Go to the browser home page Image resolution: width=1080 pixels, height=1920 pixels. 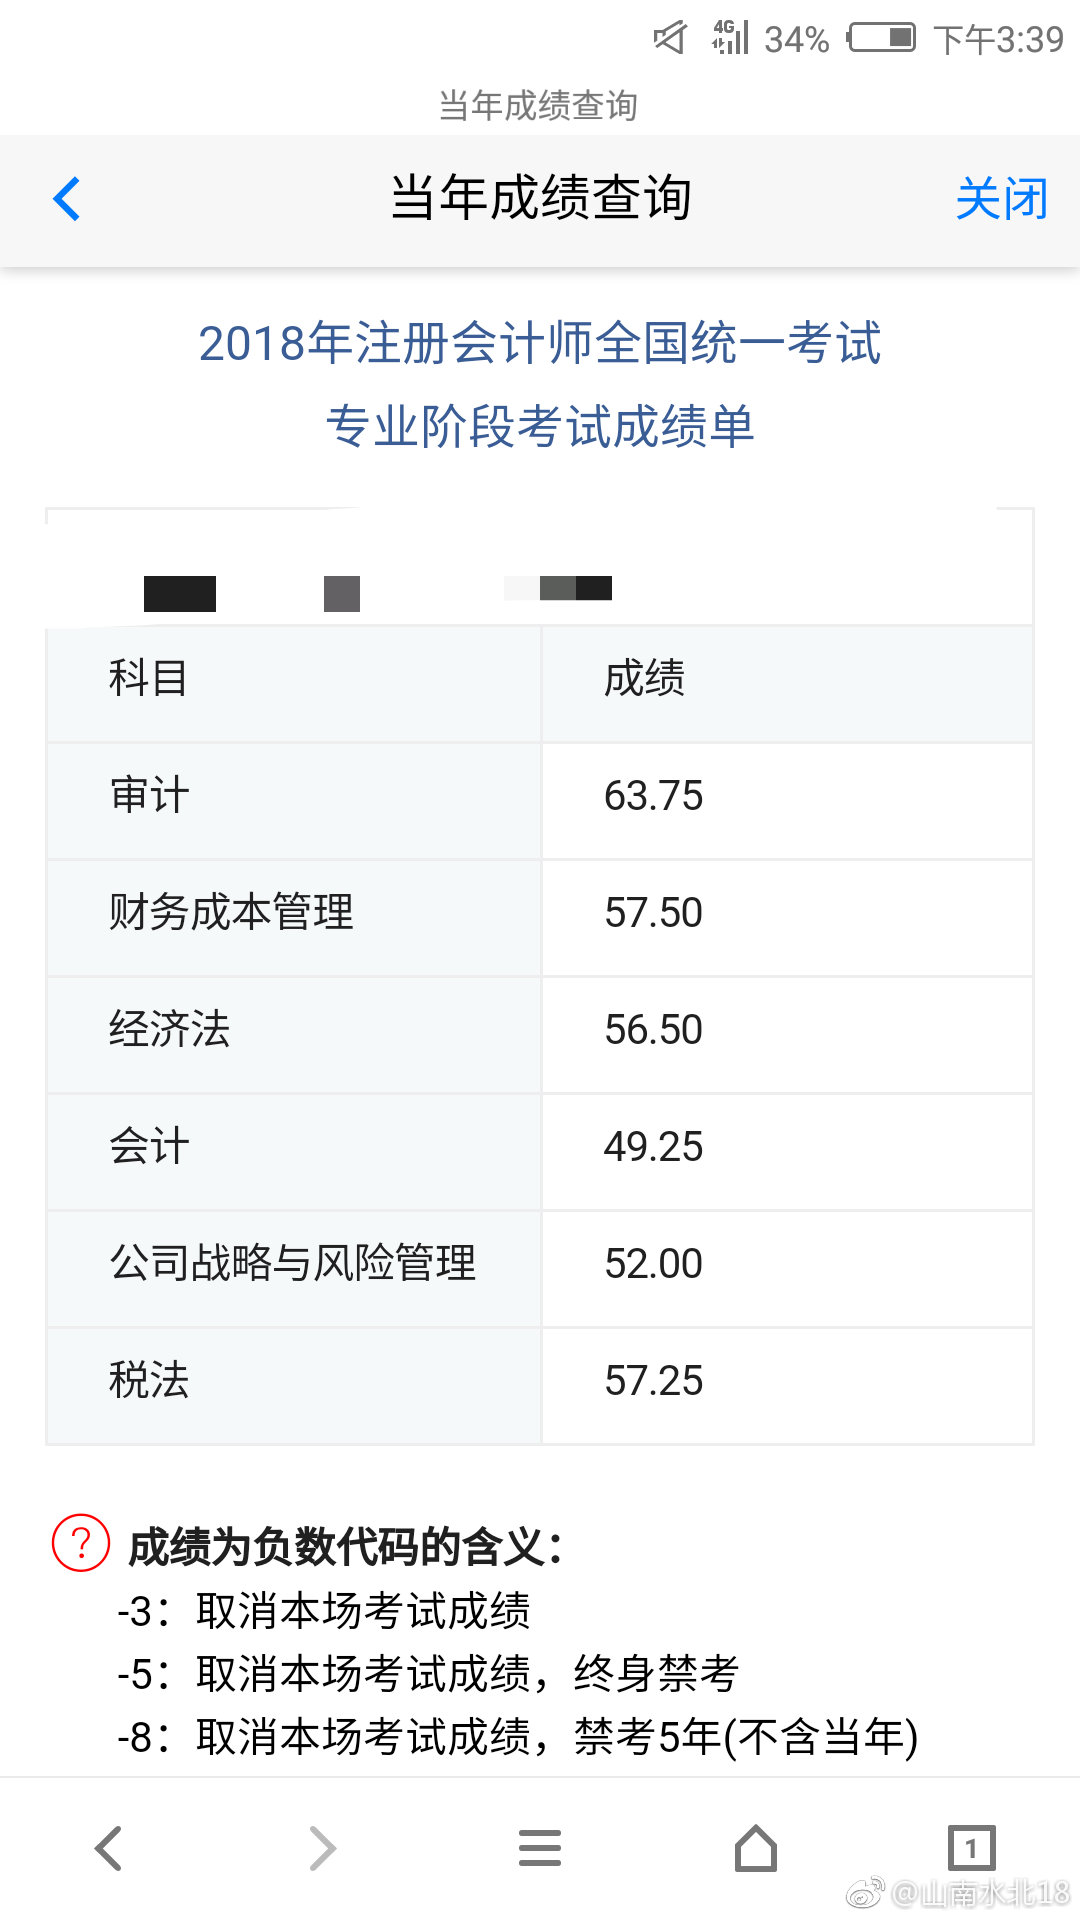coord(756,1848)
